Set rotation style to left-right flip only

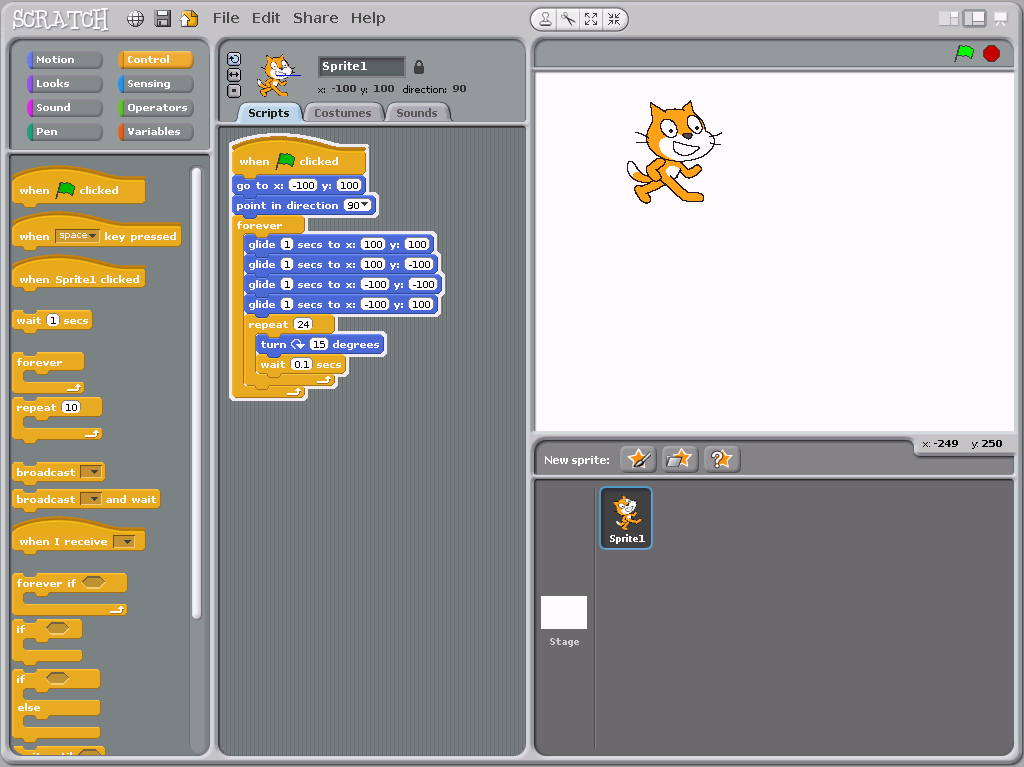pos(234,74)
